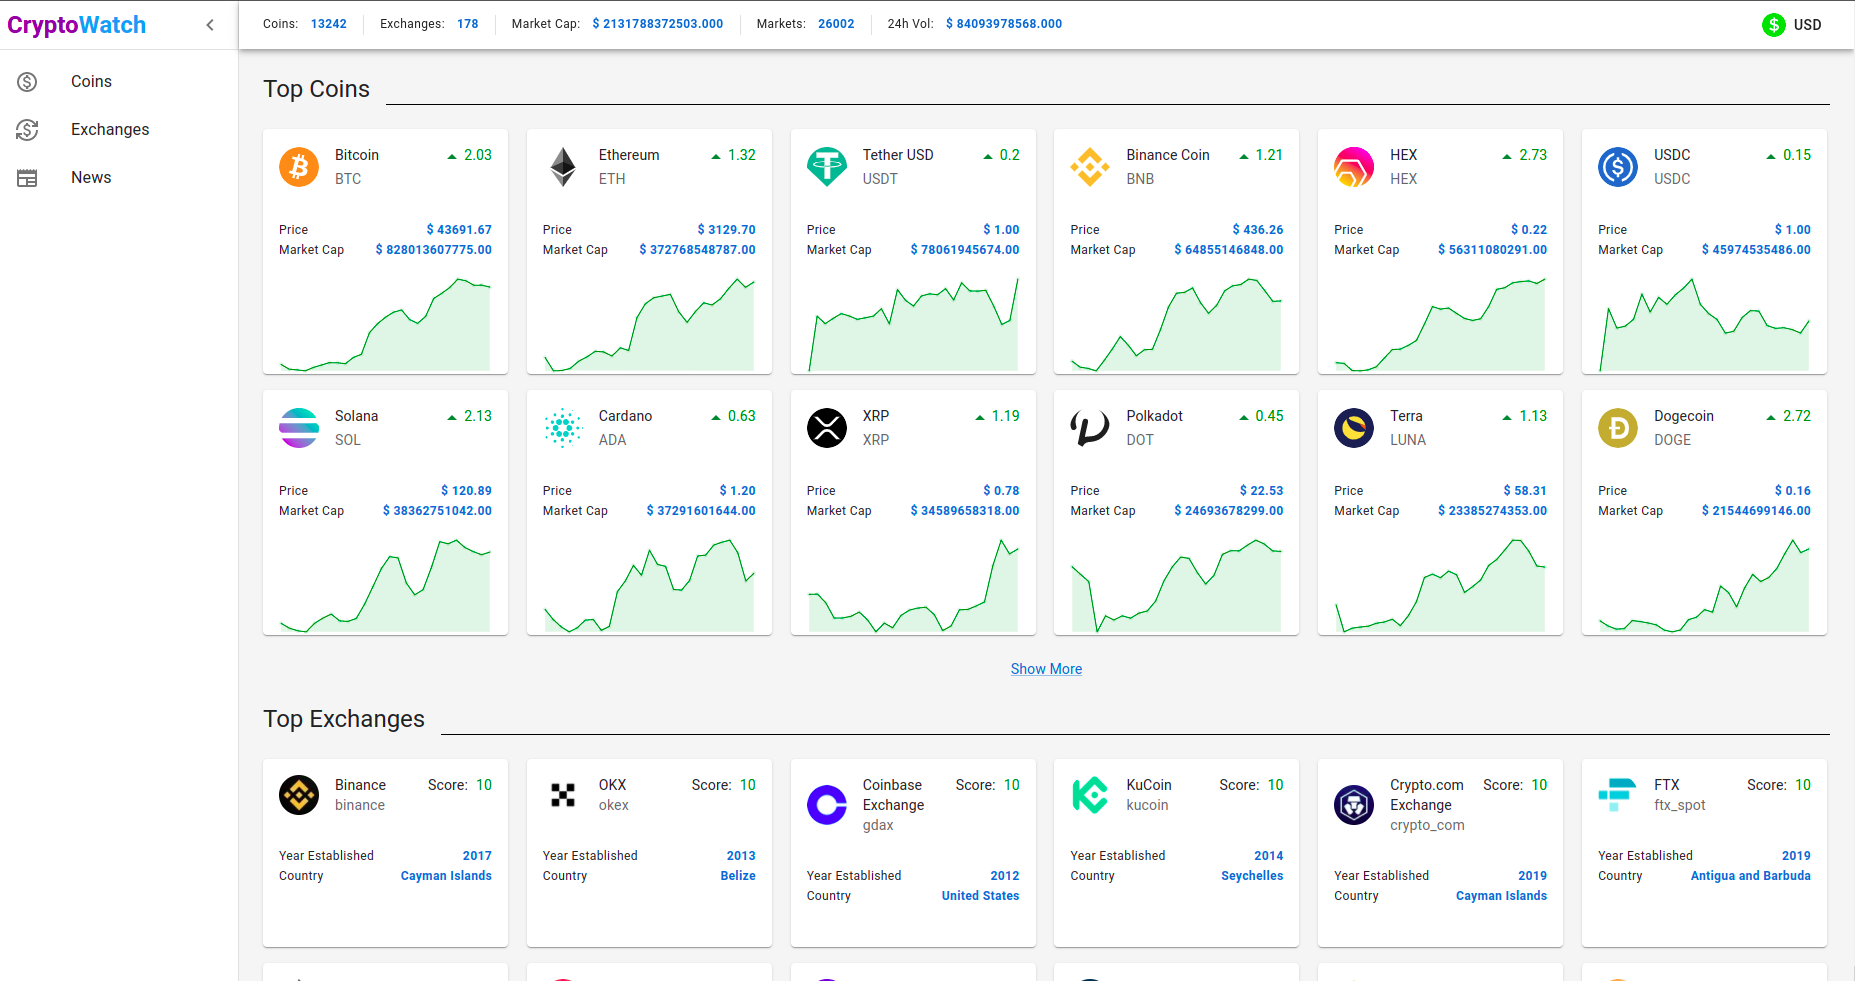Click the Exchanges count 178

[467, 24]
